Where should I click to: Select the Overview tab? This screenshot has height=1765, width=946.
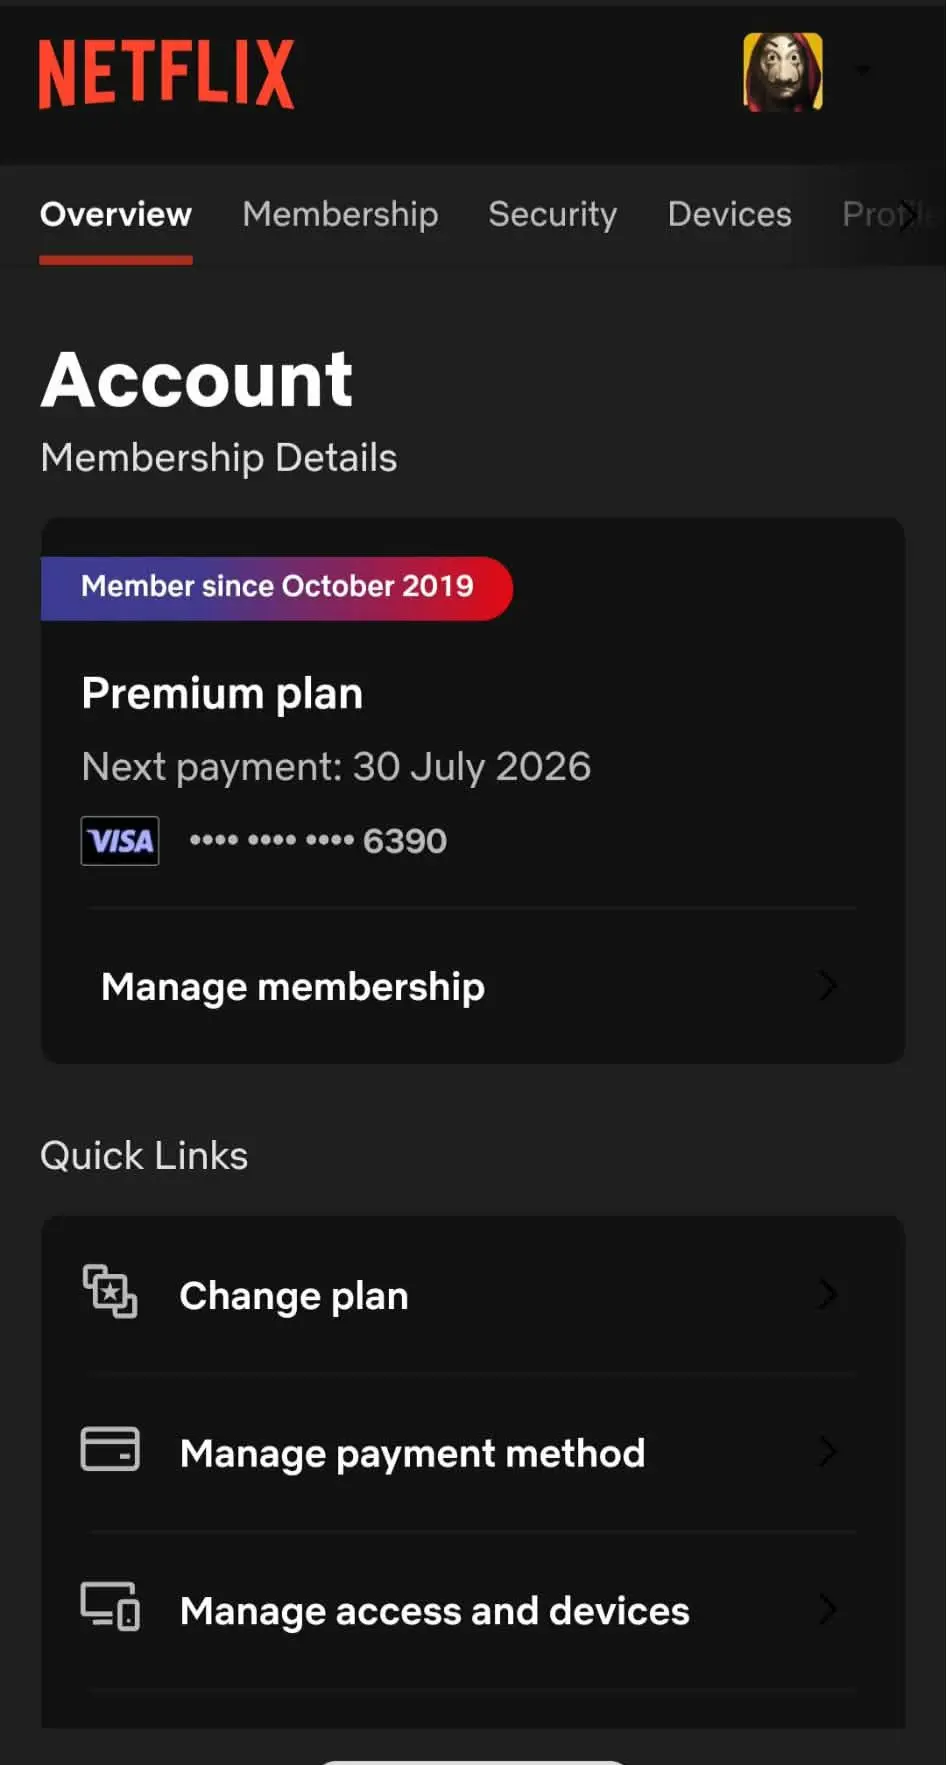tap(116, 215)
